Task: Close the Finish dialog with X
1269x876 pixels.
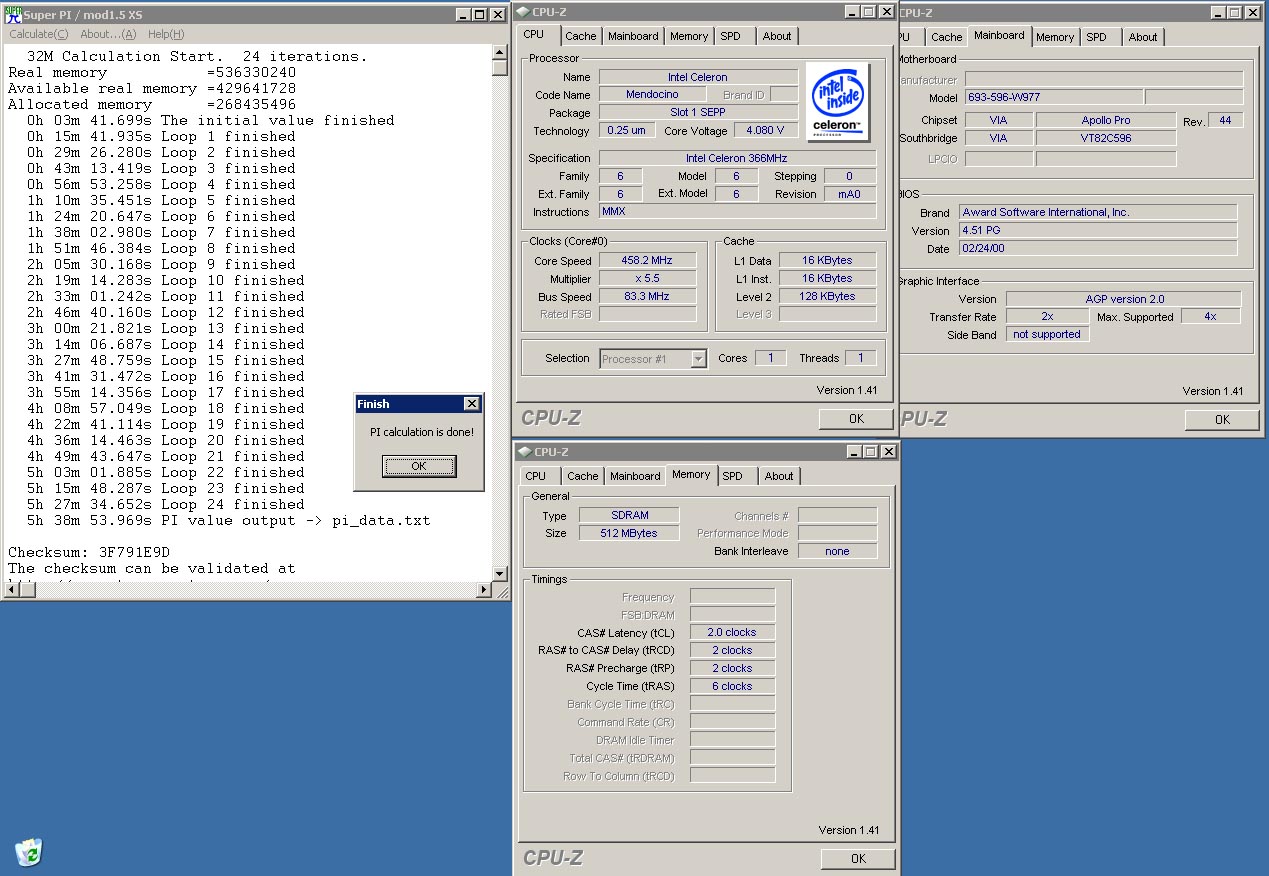Action: coord(472,404)
